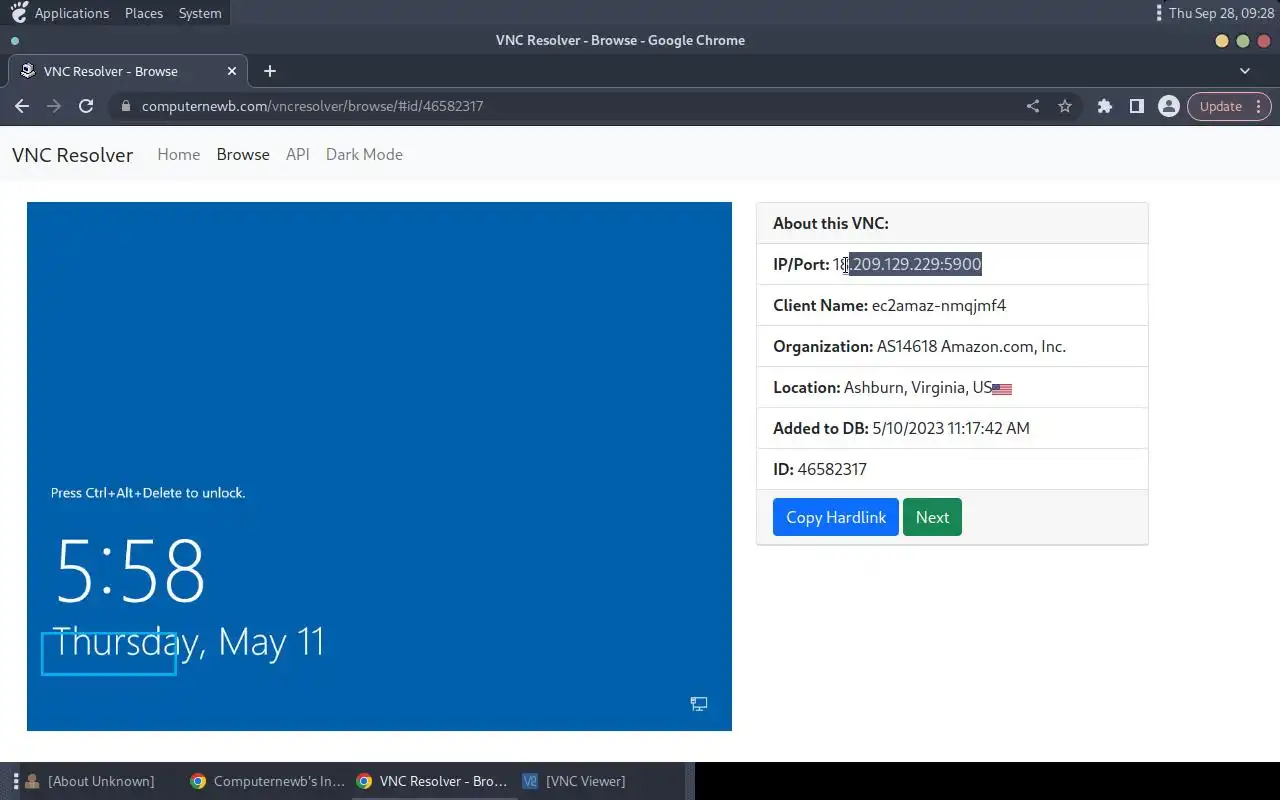Screen dimensions: 1280x800
Task: Click the VNC Resolver brand link
Action: 72,155
